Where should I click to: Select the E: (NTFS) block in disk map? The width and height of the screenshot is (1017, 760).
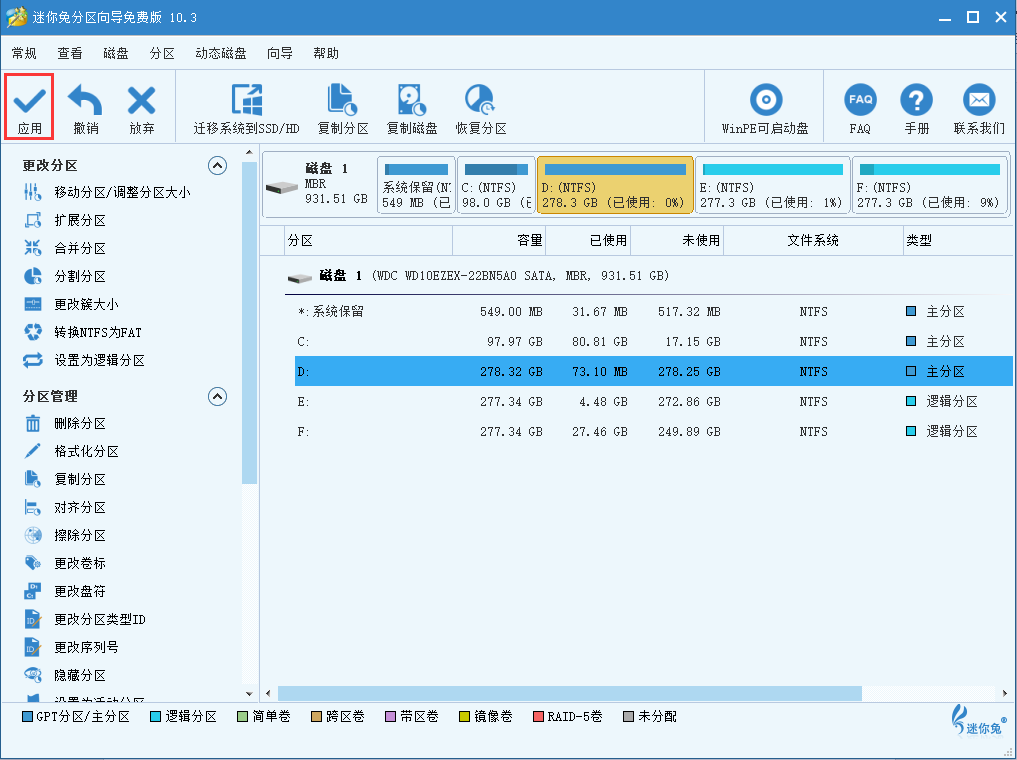[x=772, y=185]
